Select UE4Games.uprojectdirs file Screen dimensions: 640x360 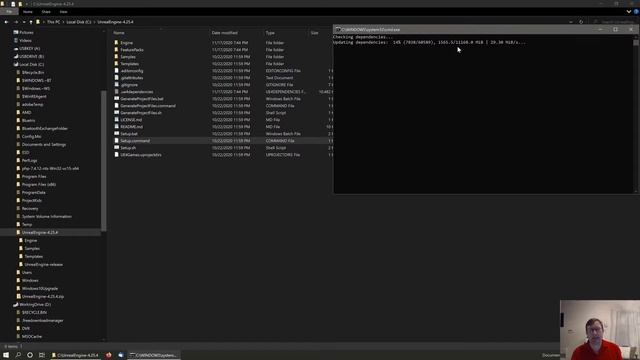[141, 155]
